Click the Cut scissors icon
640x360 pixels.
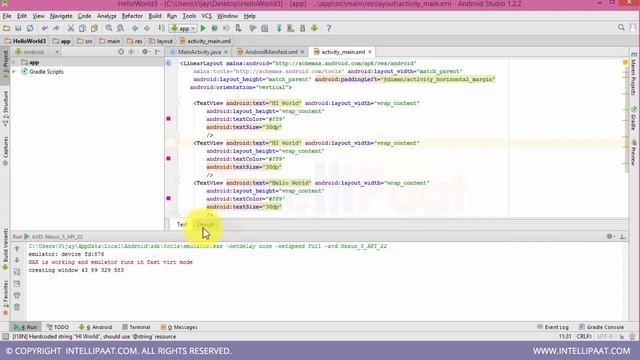[x=71, y=28]
